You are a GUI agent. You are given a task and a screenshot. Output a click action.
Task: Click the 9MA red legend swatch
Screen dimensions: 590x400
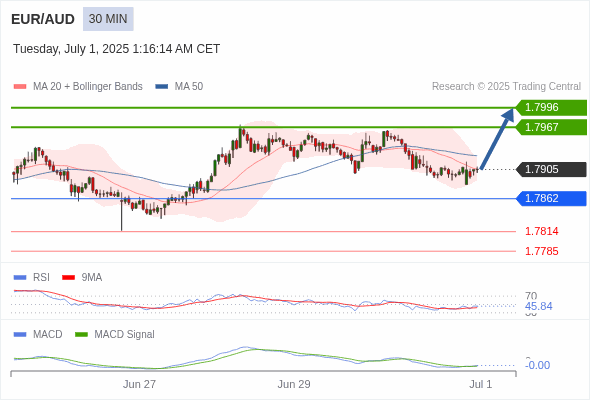coord(68,278)
